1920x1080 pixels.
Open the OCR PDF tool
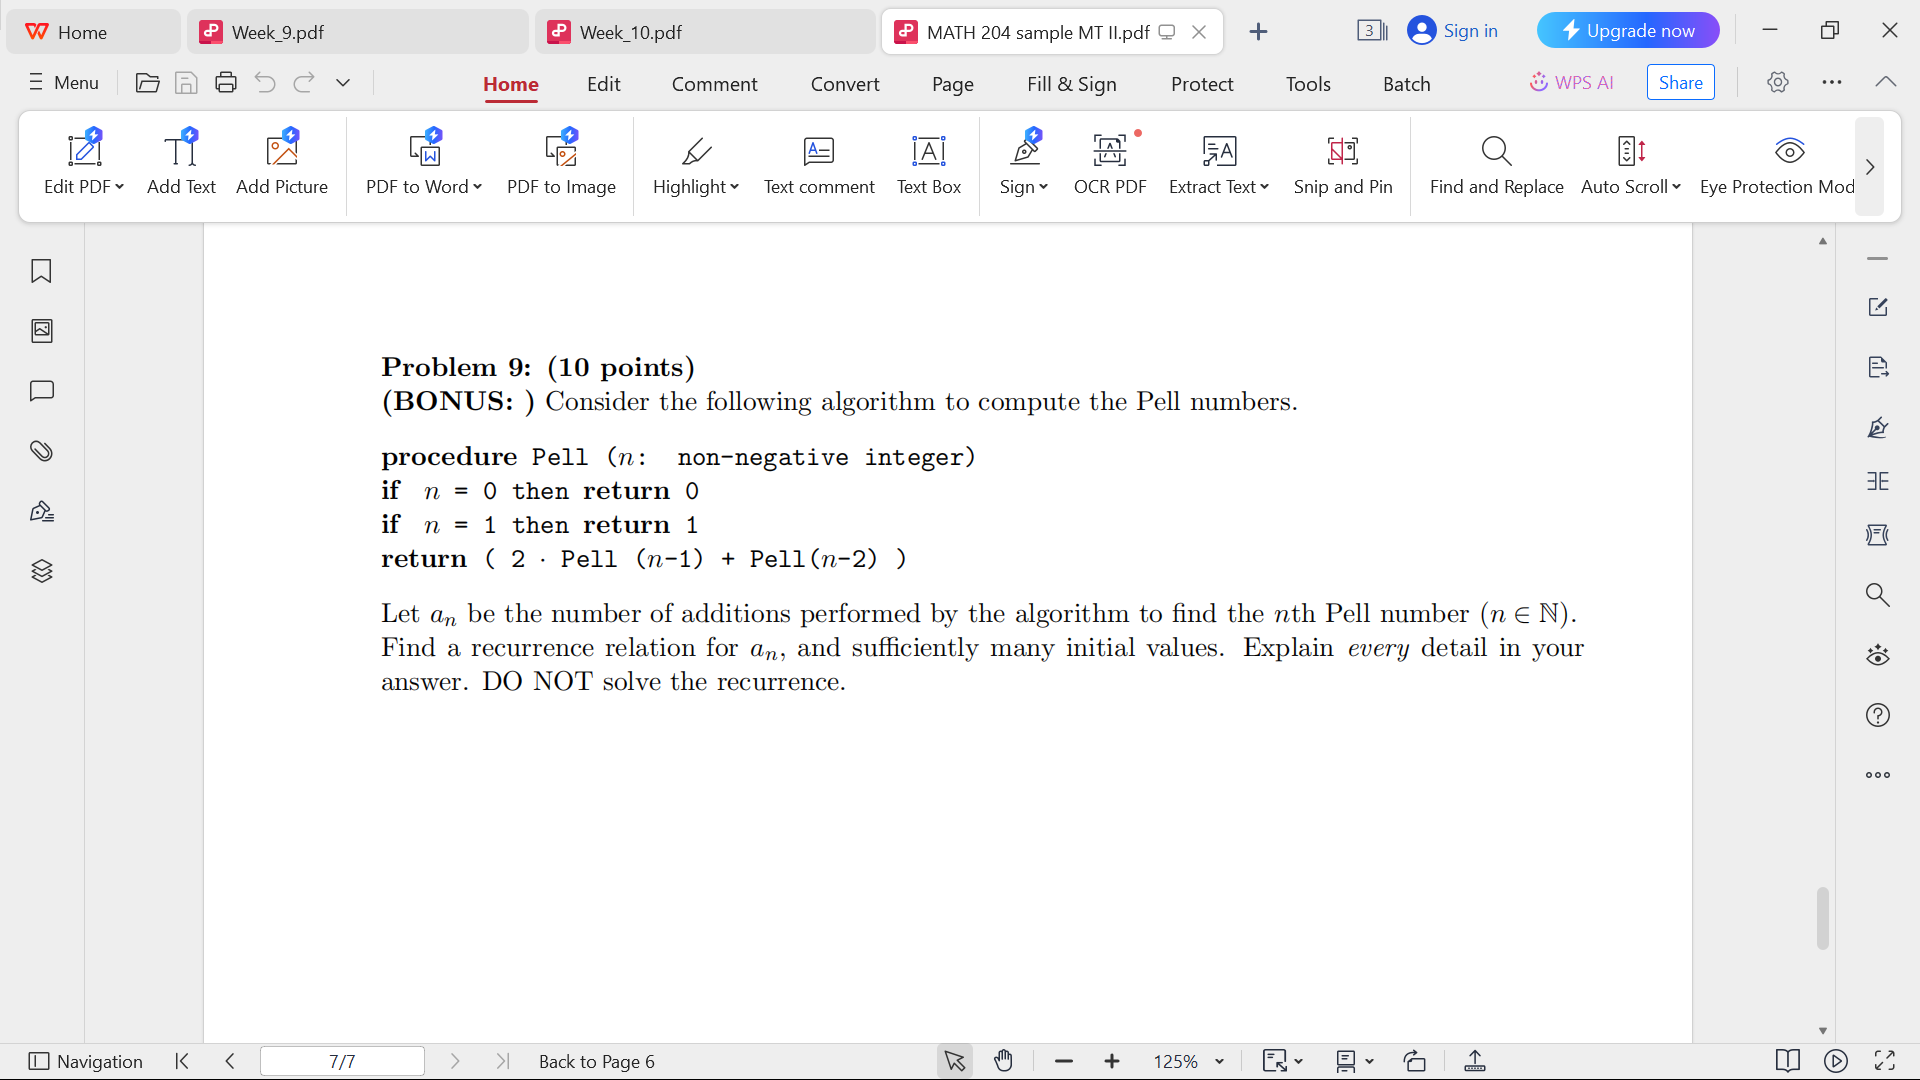click(1109, 165)
